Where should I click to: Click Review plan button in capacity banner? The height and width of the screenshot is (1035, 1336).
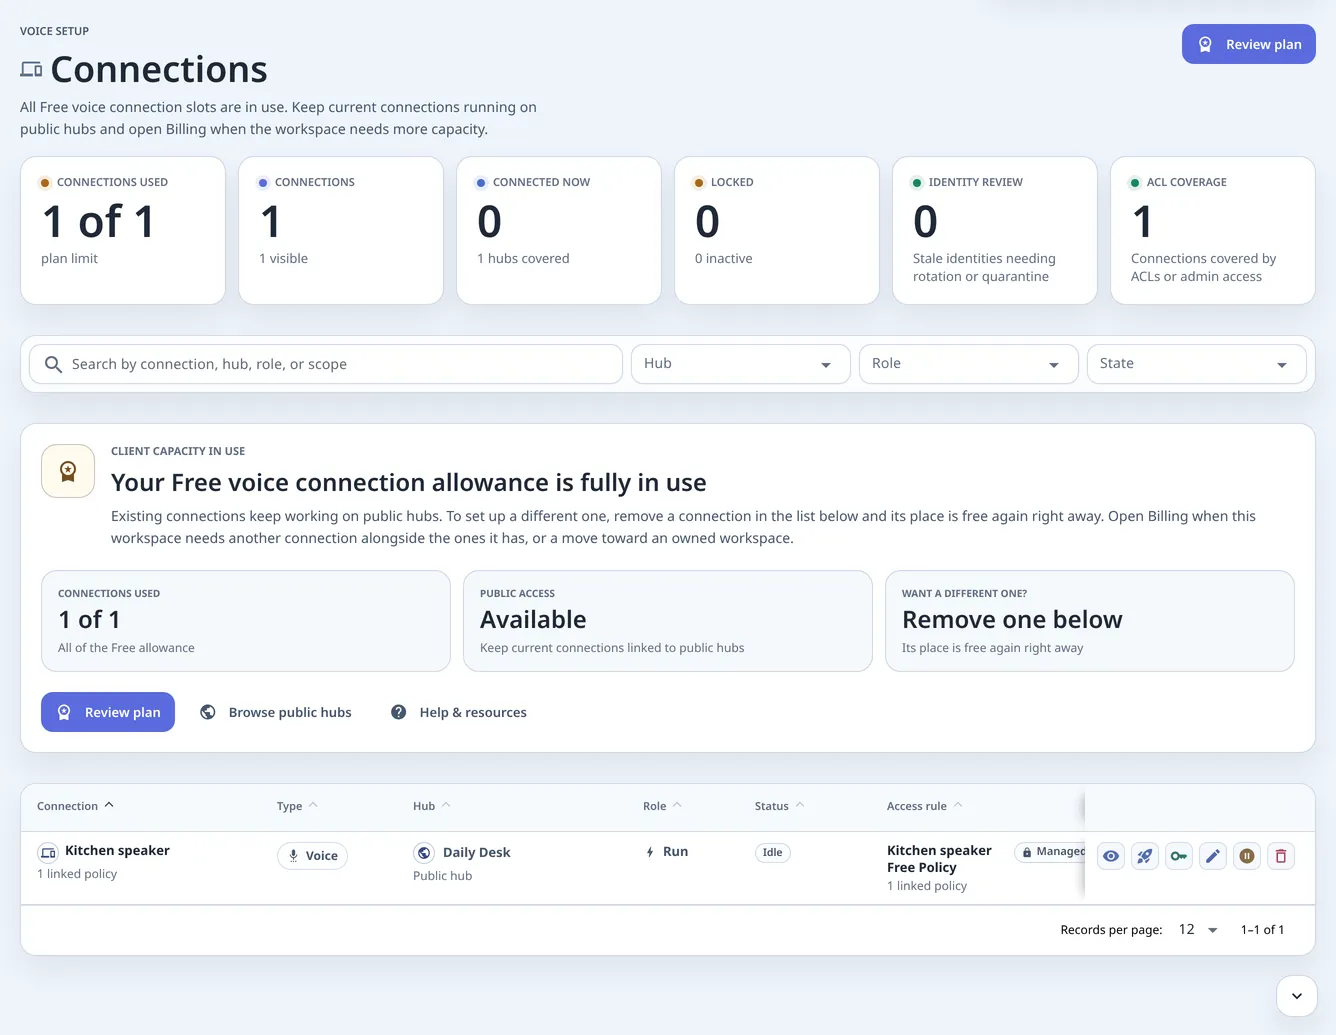108,712
